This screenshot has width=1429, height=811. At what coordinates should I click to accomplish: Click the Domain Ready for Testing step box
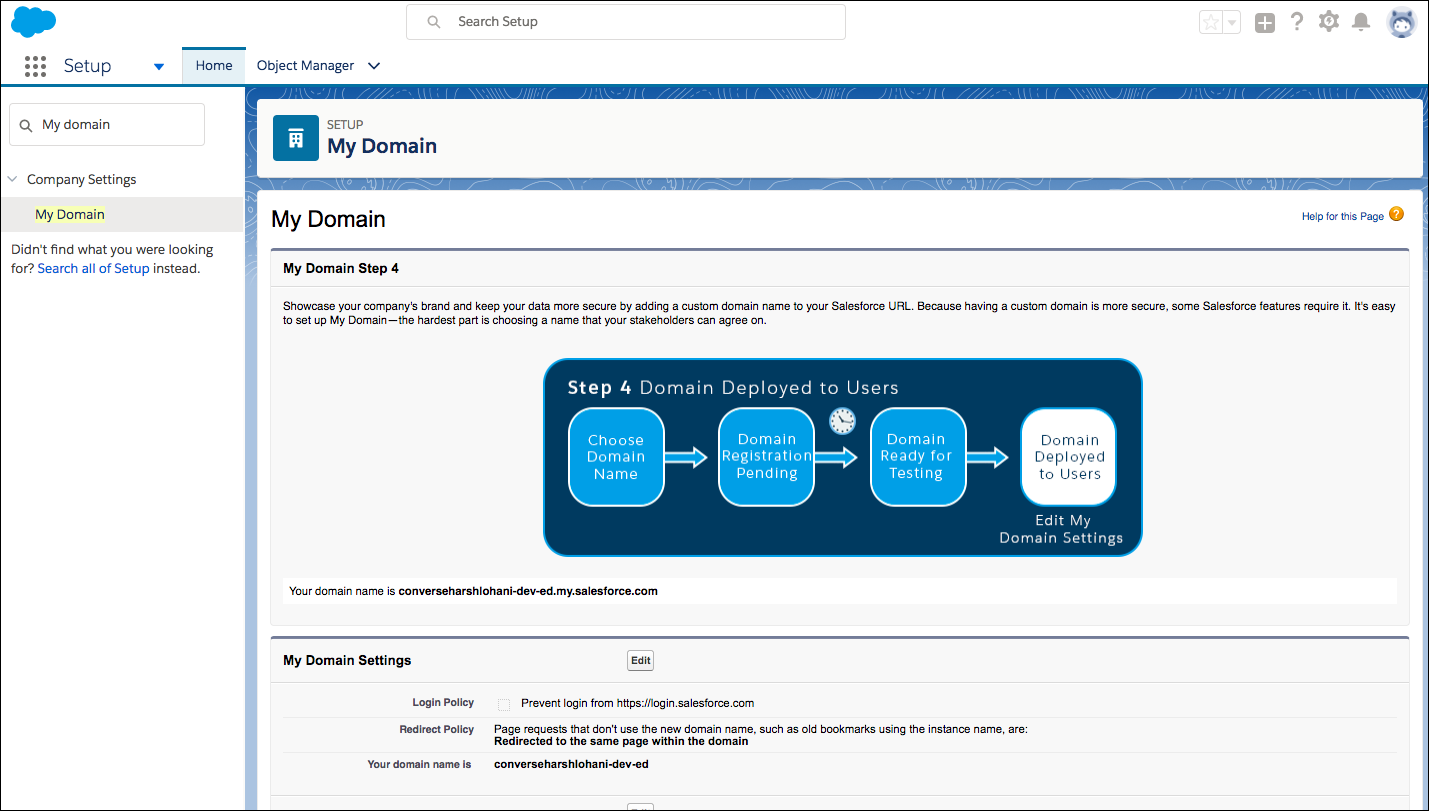click(917, 457)
